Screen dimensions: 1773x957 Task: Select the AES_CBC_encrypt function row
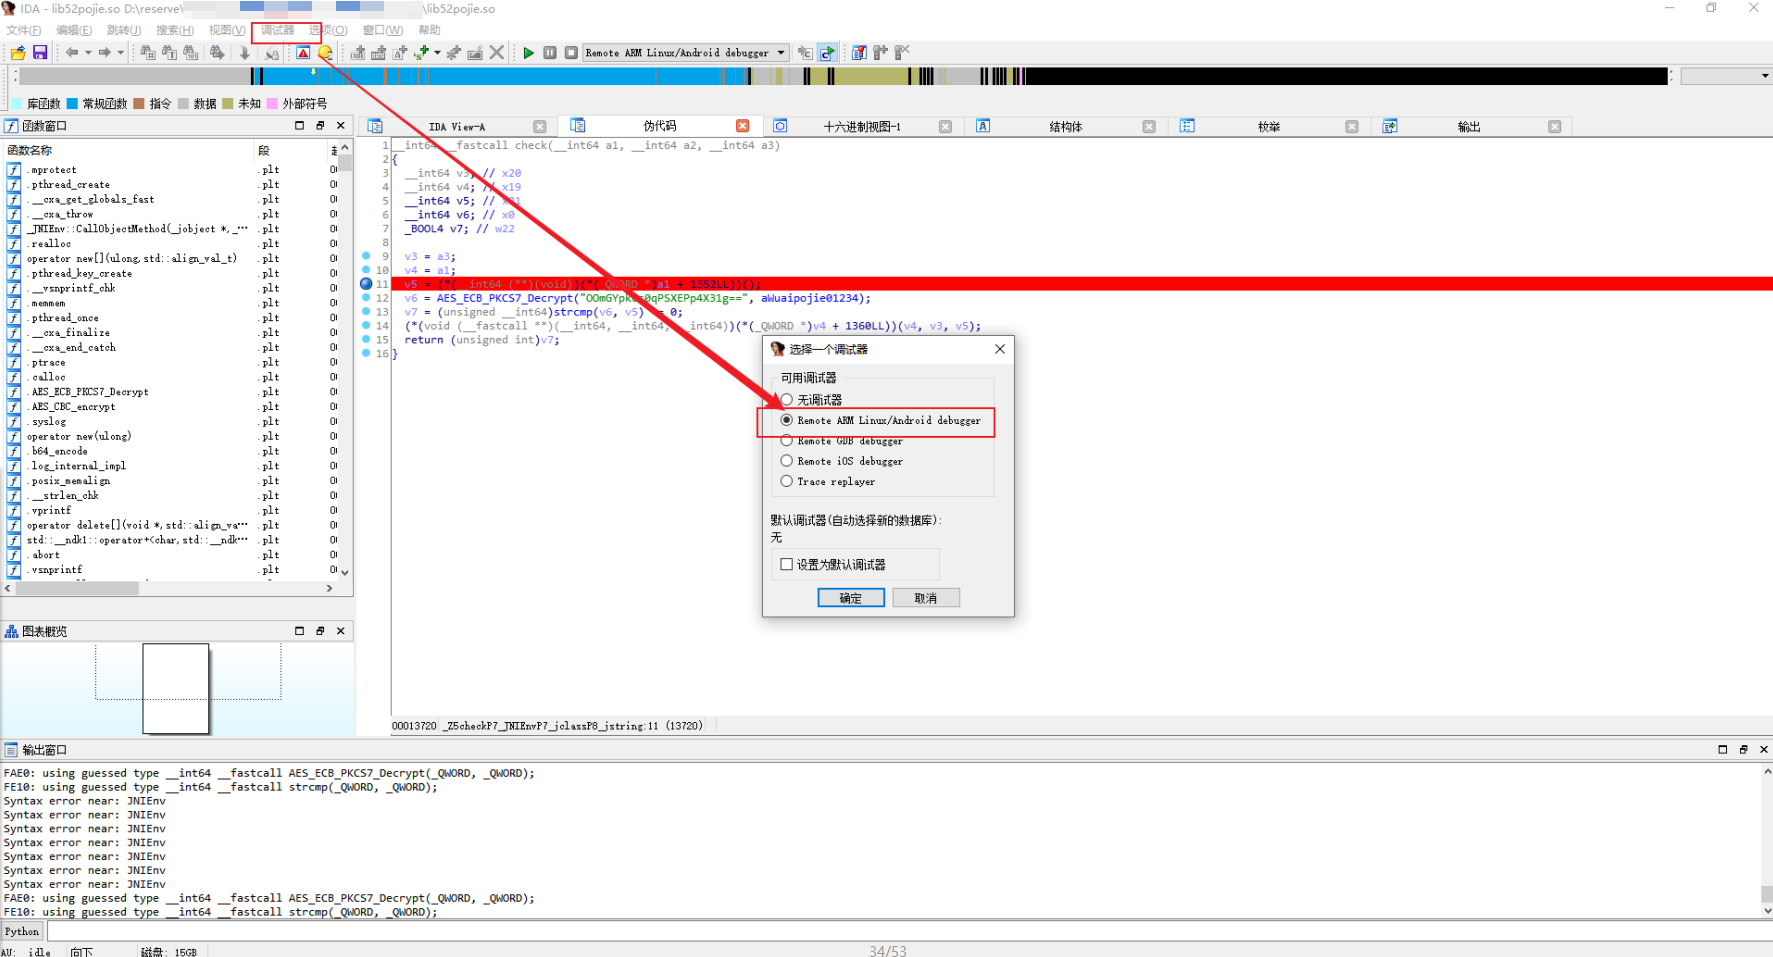click(170, 407)
